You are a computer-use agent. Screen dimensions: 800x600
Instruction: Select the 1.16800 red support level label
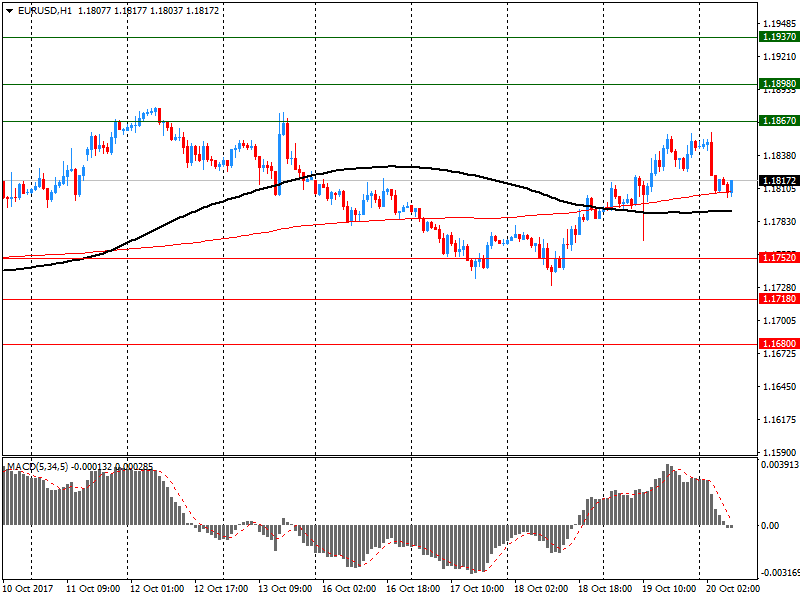[779, 344]
